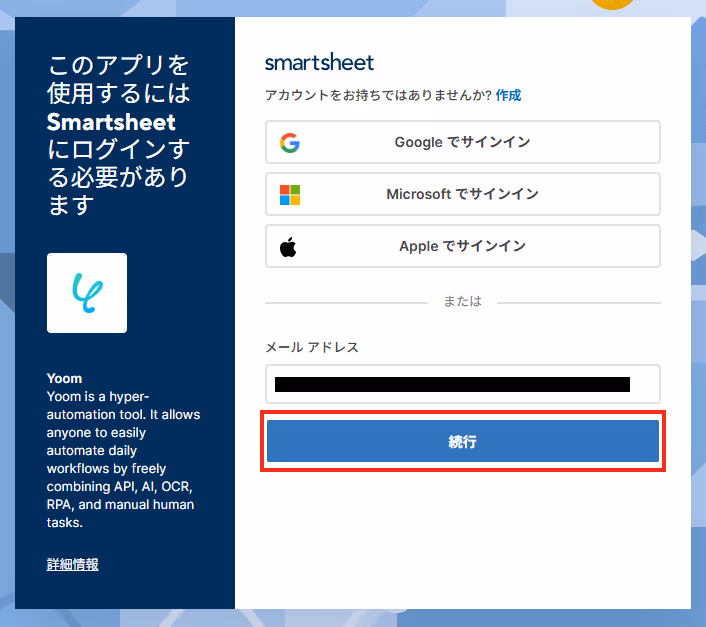This screenshot has width=706, height=627.
Task: Open the 作成 account creation link
Action: coord(508,95)
